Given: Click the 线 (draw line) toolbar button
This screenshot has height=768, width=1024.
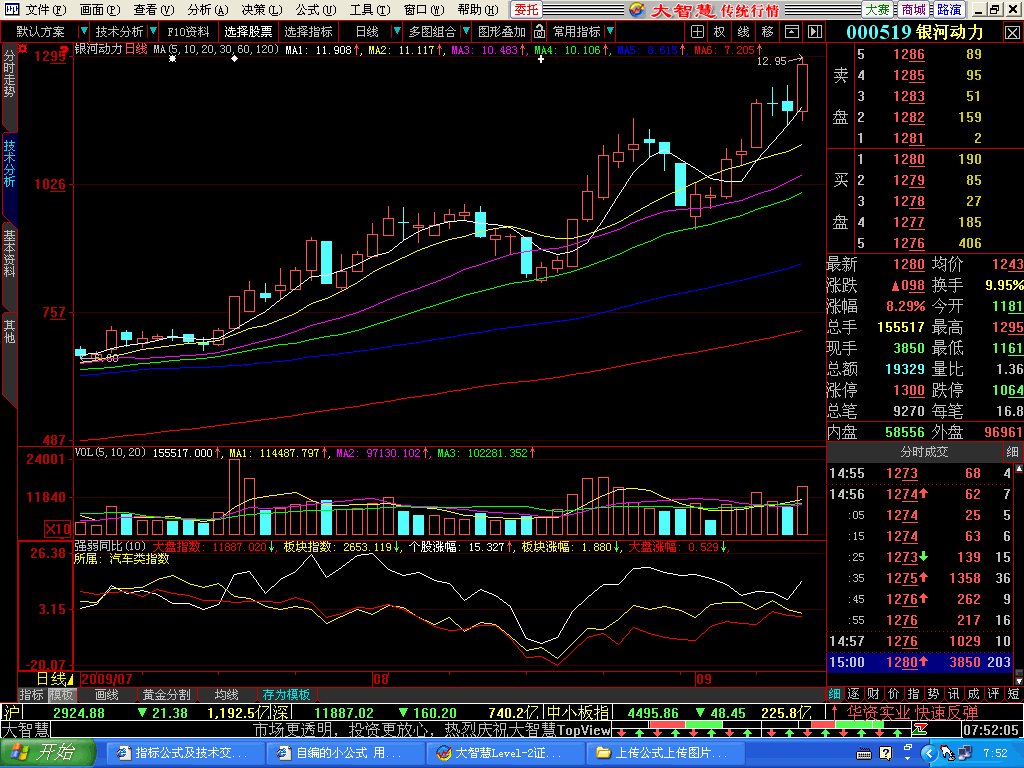Looking at the screenshot, I should point(743,31).
